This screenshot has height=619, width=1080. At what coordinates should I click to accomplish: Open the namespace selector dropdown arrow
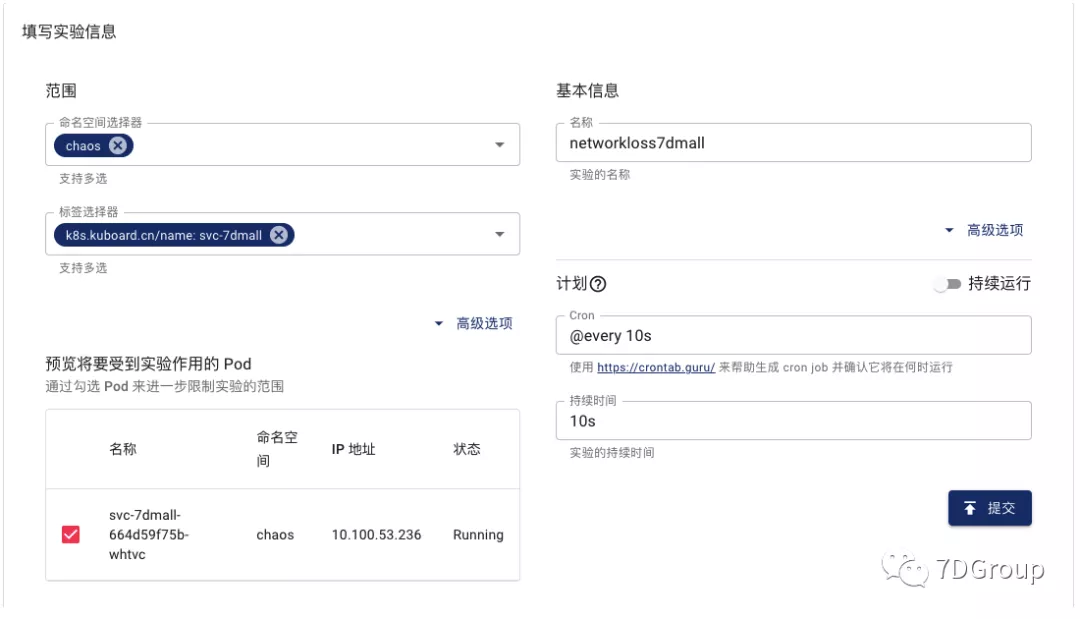coord(499,145)
